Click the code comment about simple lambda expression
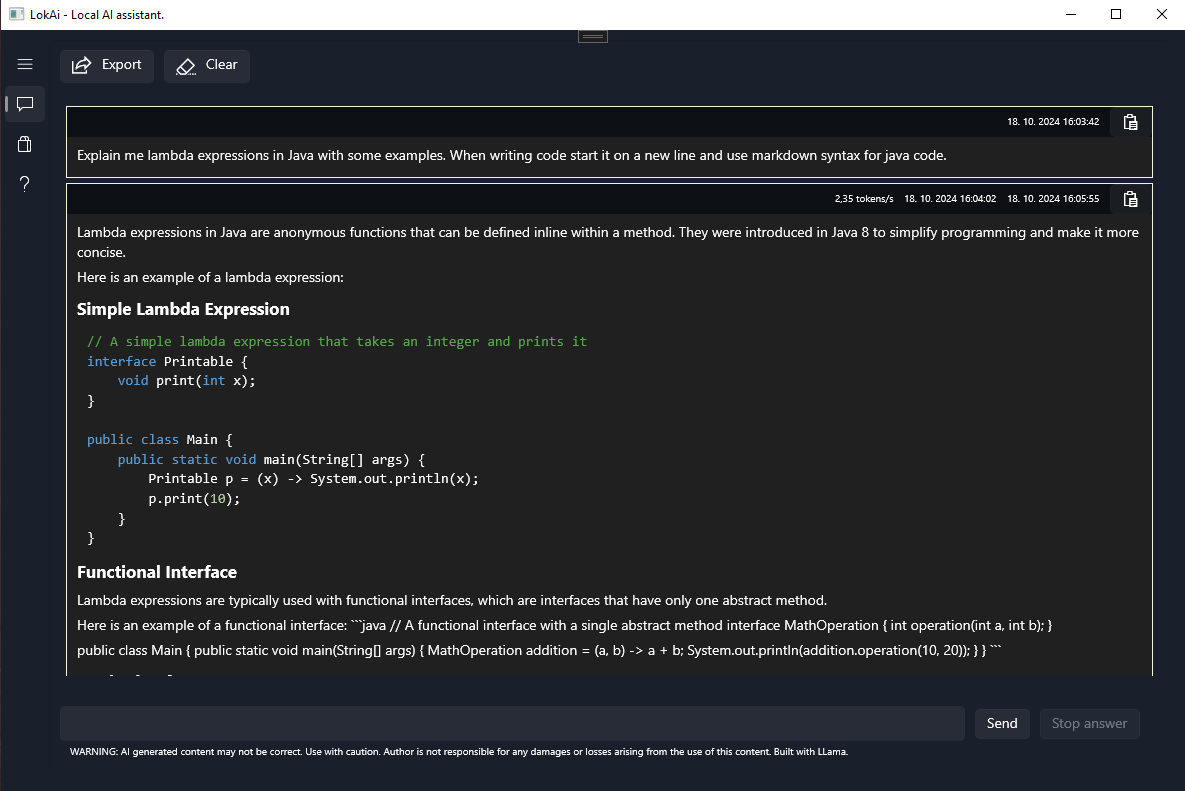This screenshot has height=791, width=1185. pos(337,341)
